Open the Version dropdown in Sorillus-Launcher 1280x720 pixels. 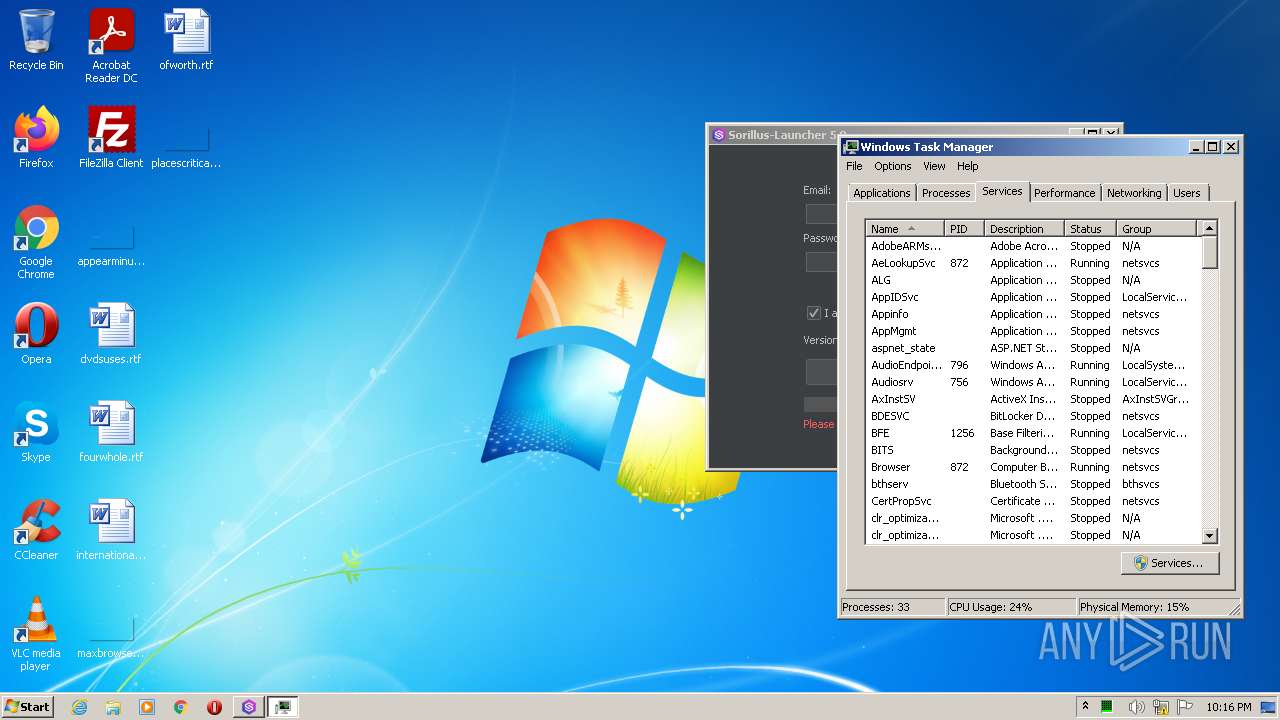coord(821,371)
